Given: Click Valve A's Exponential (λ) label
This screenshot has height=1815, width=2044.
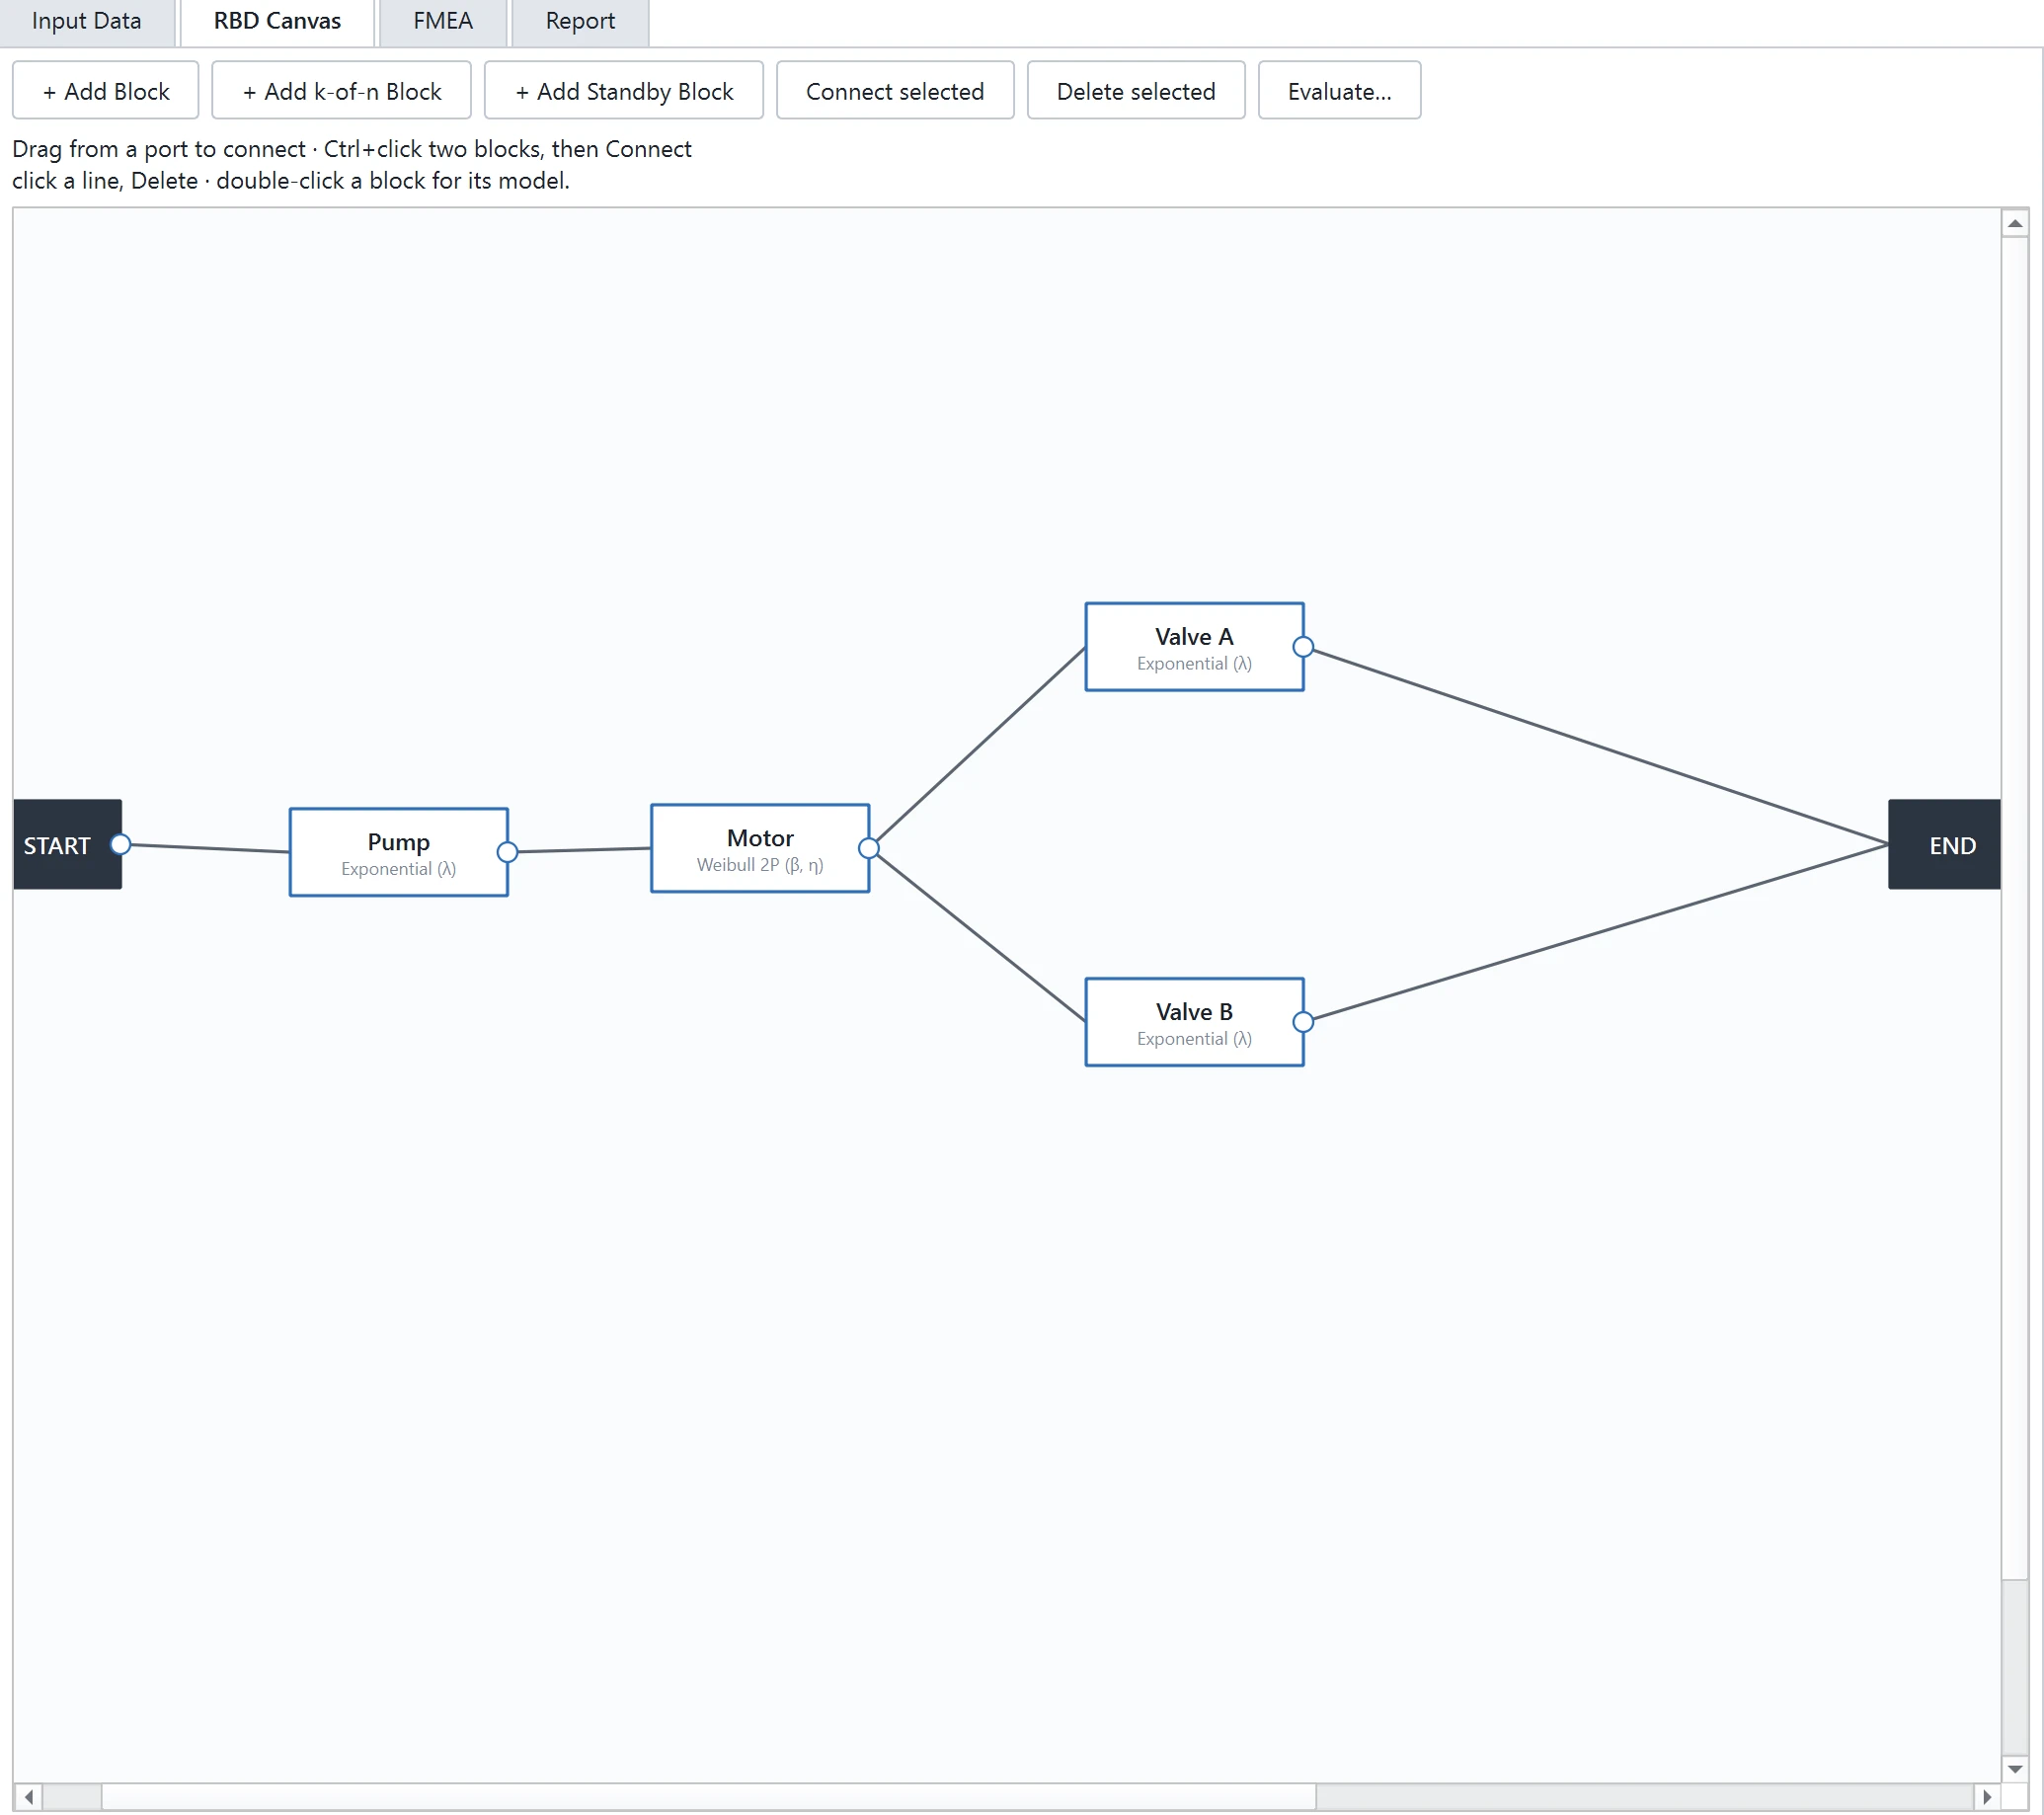Looking at the screenshot, I should 1194,664.
